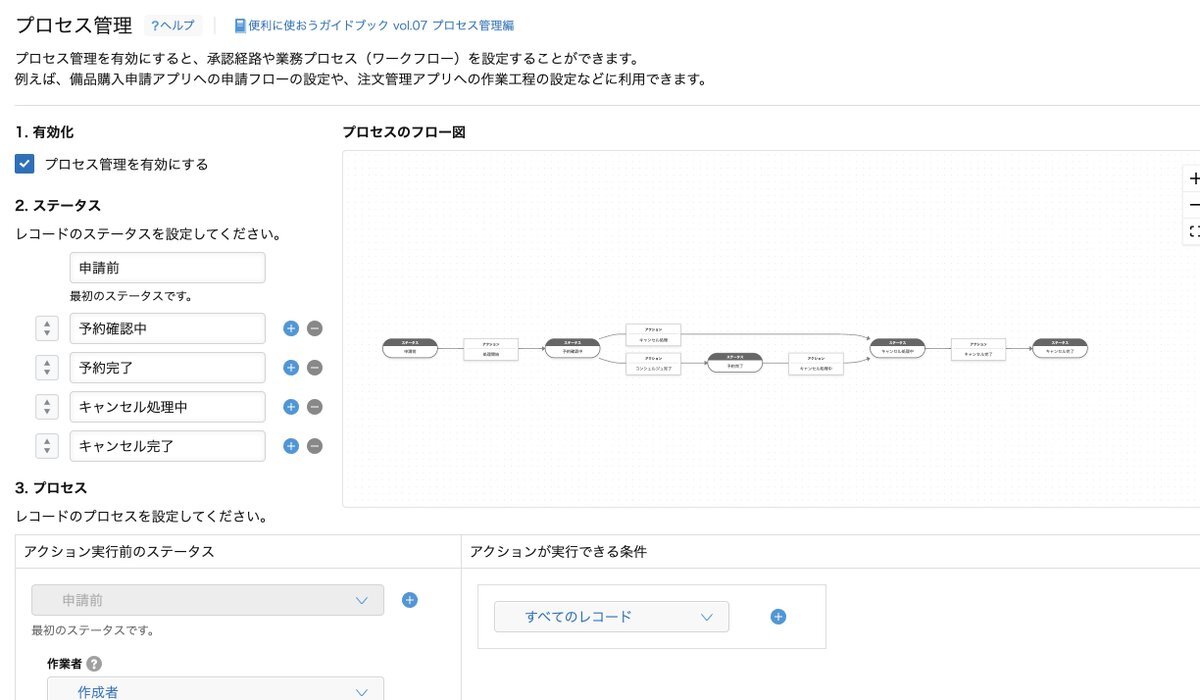Click the 申請前 status input field
Image resolution: width=1200 pixels, height=700 pixels.
point(167,268)
